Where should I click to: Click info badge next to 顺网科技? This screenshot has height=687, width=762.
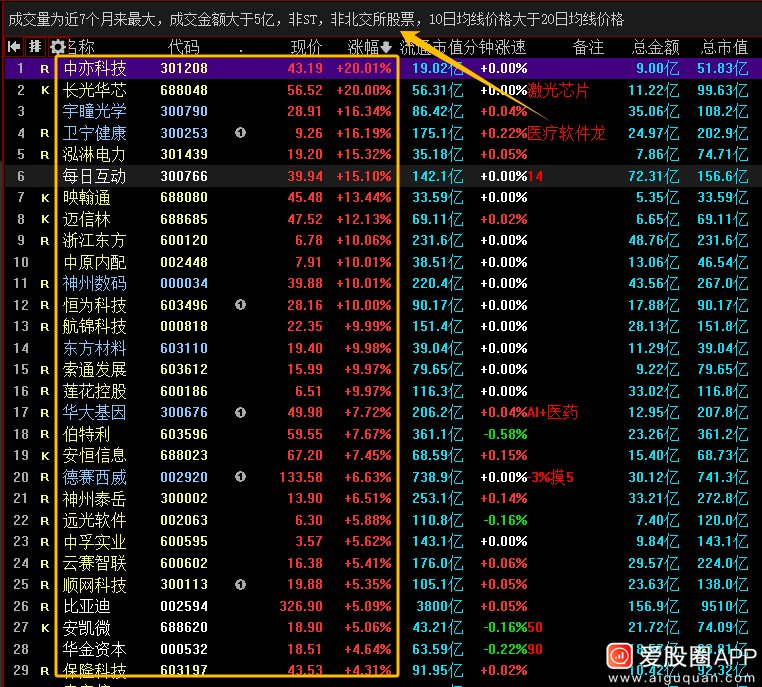coord(240,584)
